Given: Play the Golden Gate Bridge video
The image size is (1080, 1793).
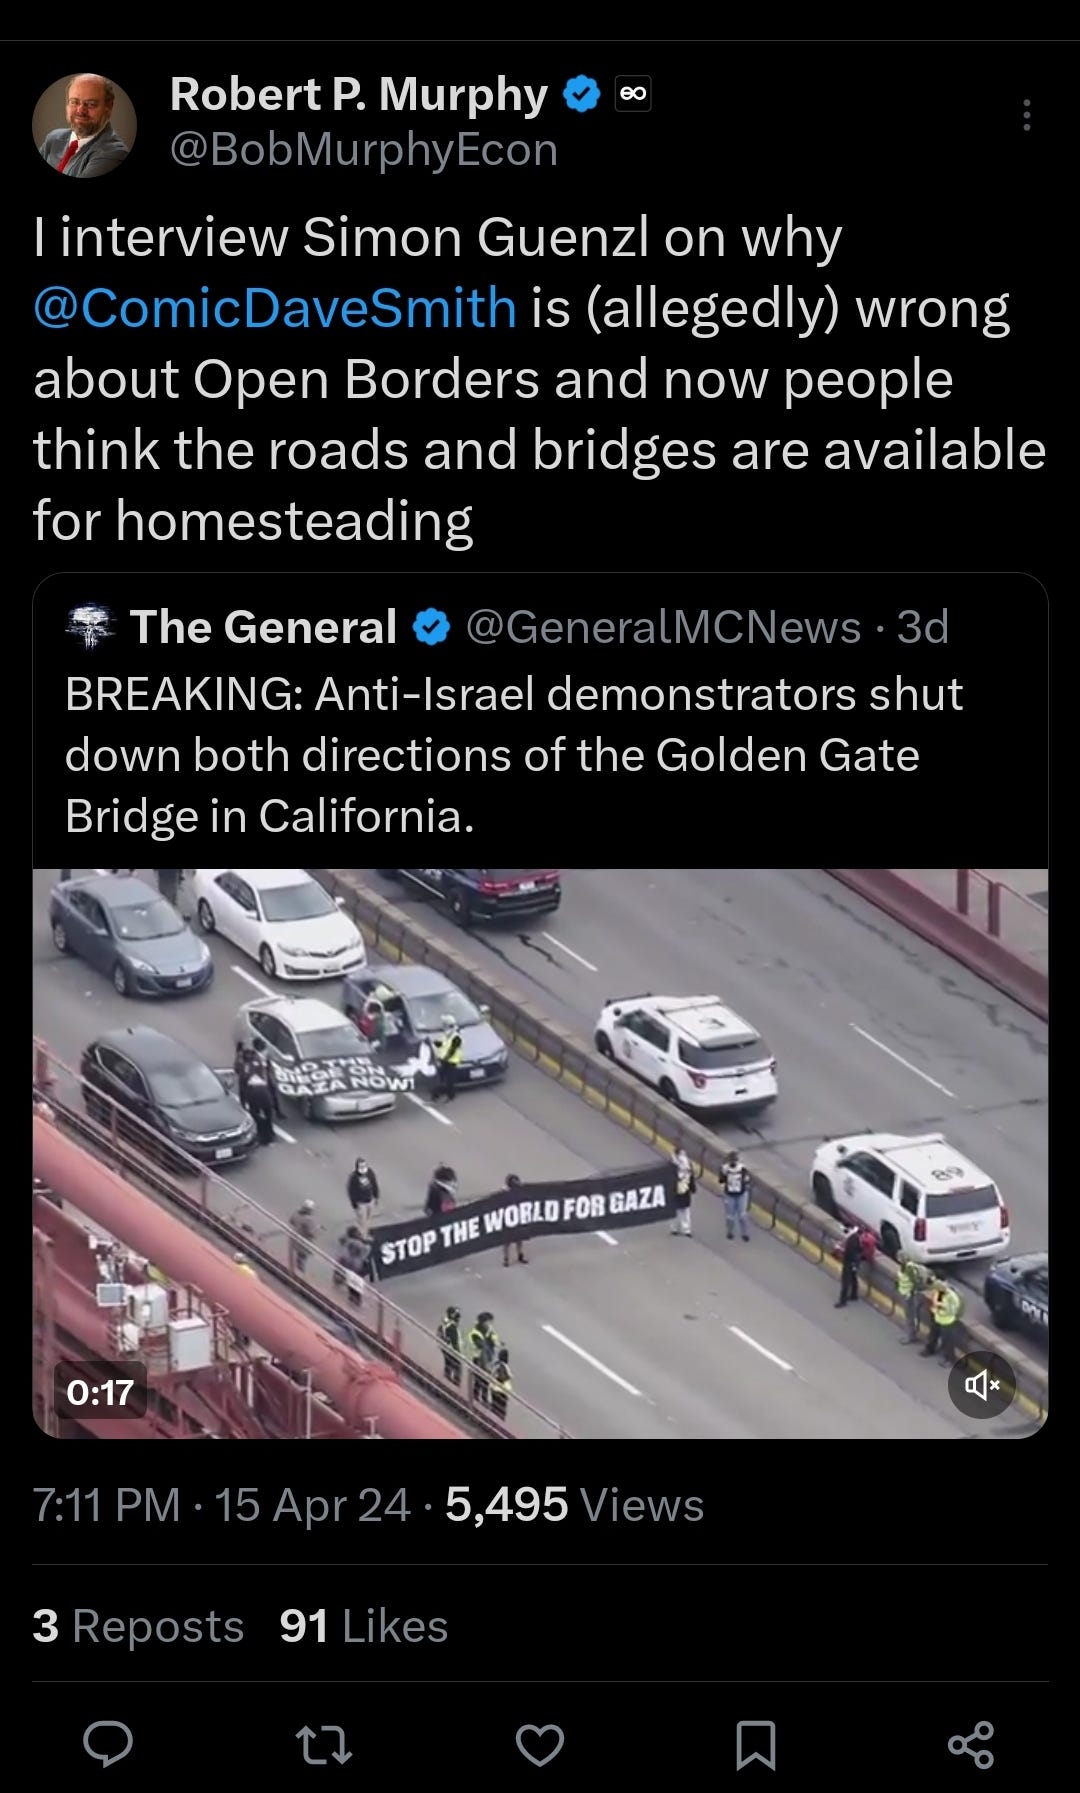Looking at the screenshot, I should pyautogui.click(x=540, y=1153).
